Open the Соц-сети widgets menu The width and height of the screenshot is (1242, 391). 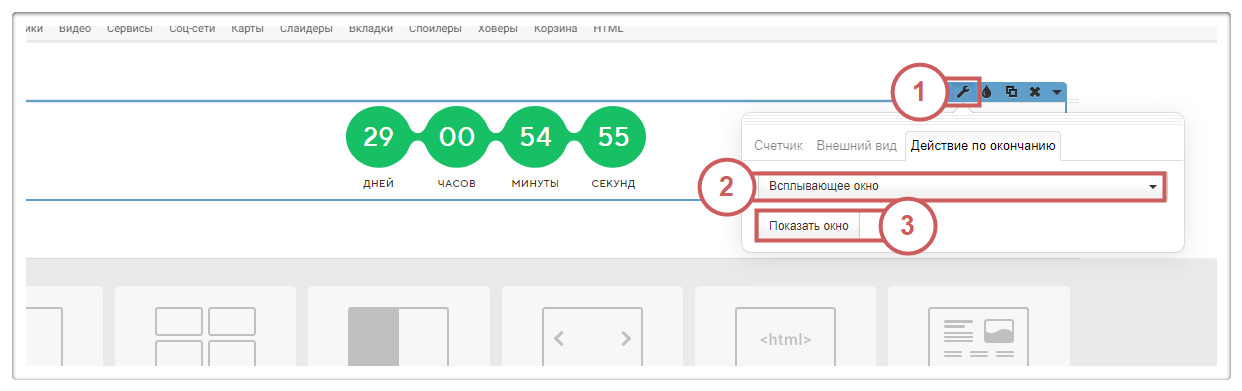tap(192, 28)
